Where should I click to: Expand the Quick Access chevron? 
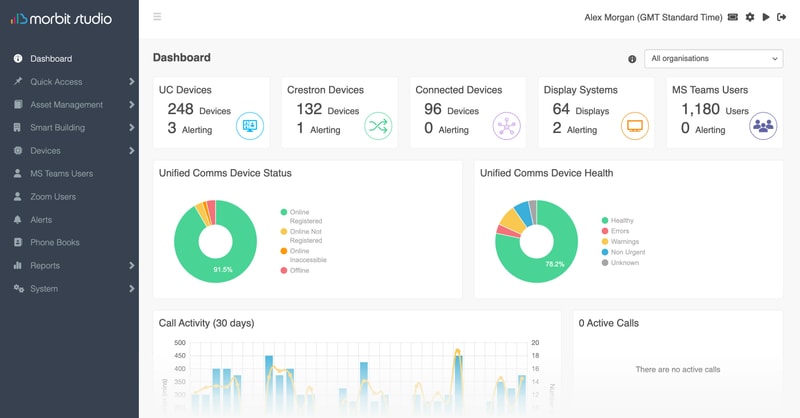pyautogui.click(x=132, y=81)
